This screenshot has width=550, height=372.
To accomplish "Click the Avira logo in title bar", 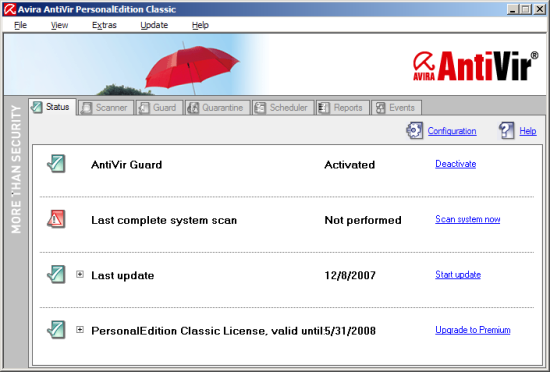I will point(9,9).
